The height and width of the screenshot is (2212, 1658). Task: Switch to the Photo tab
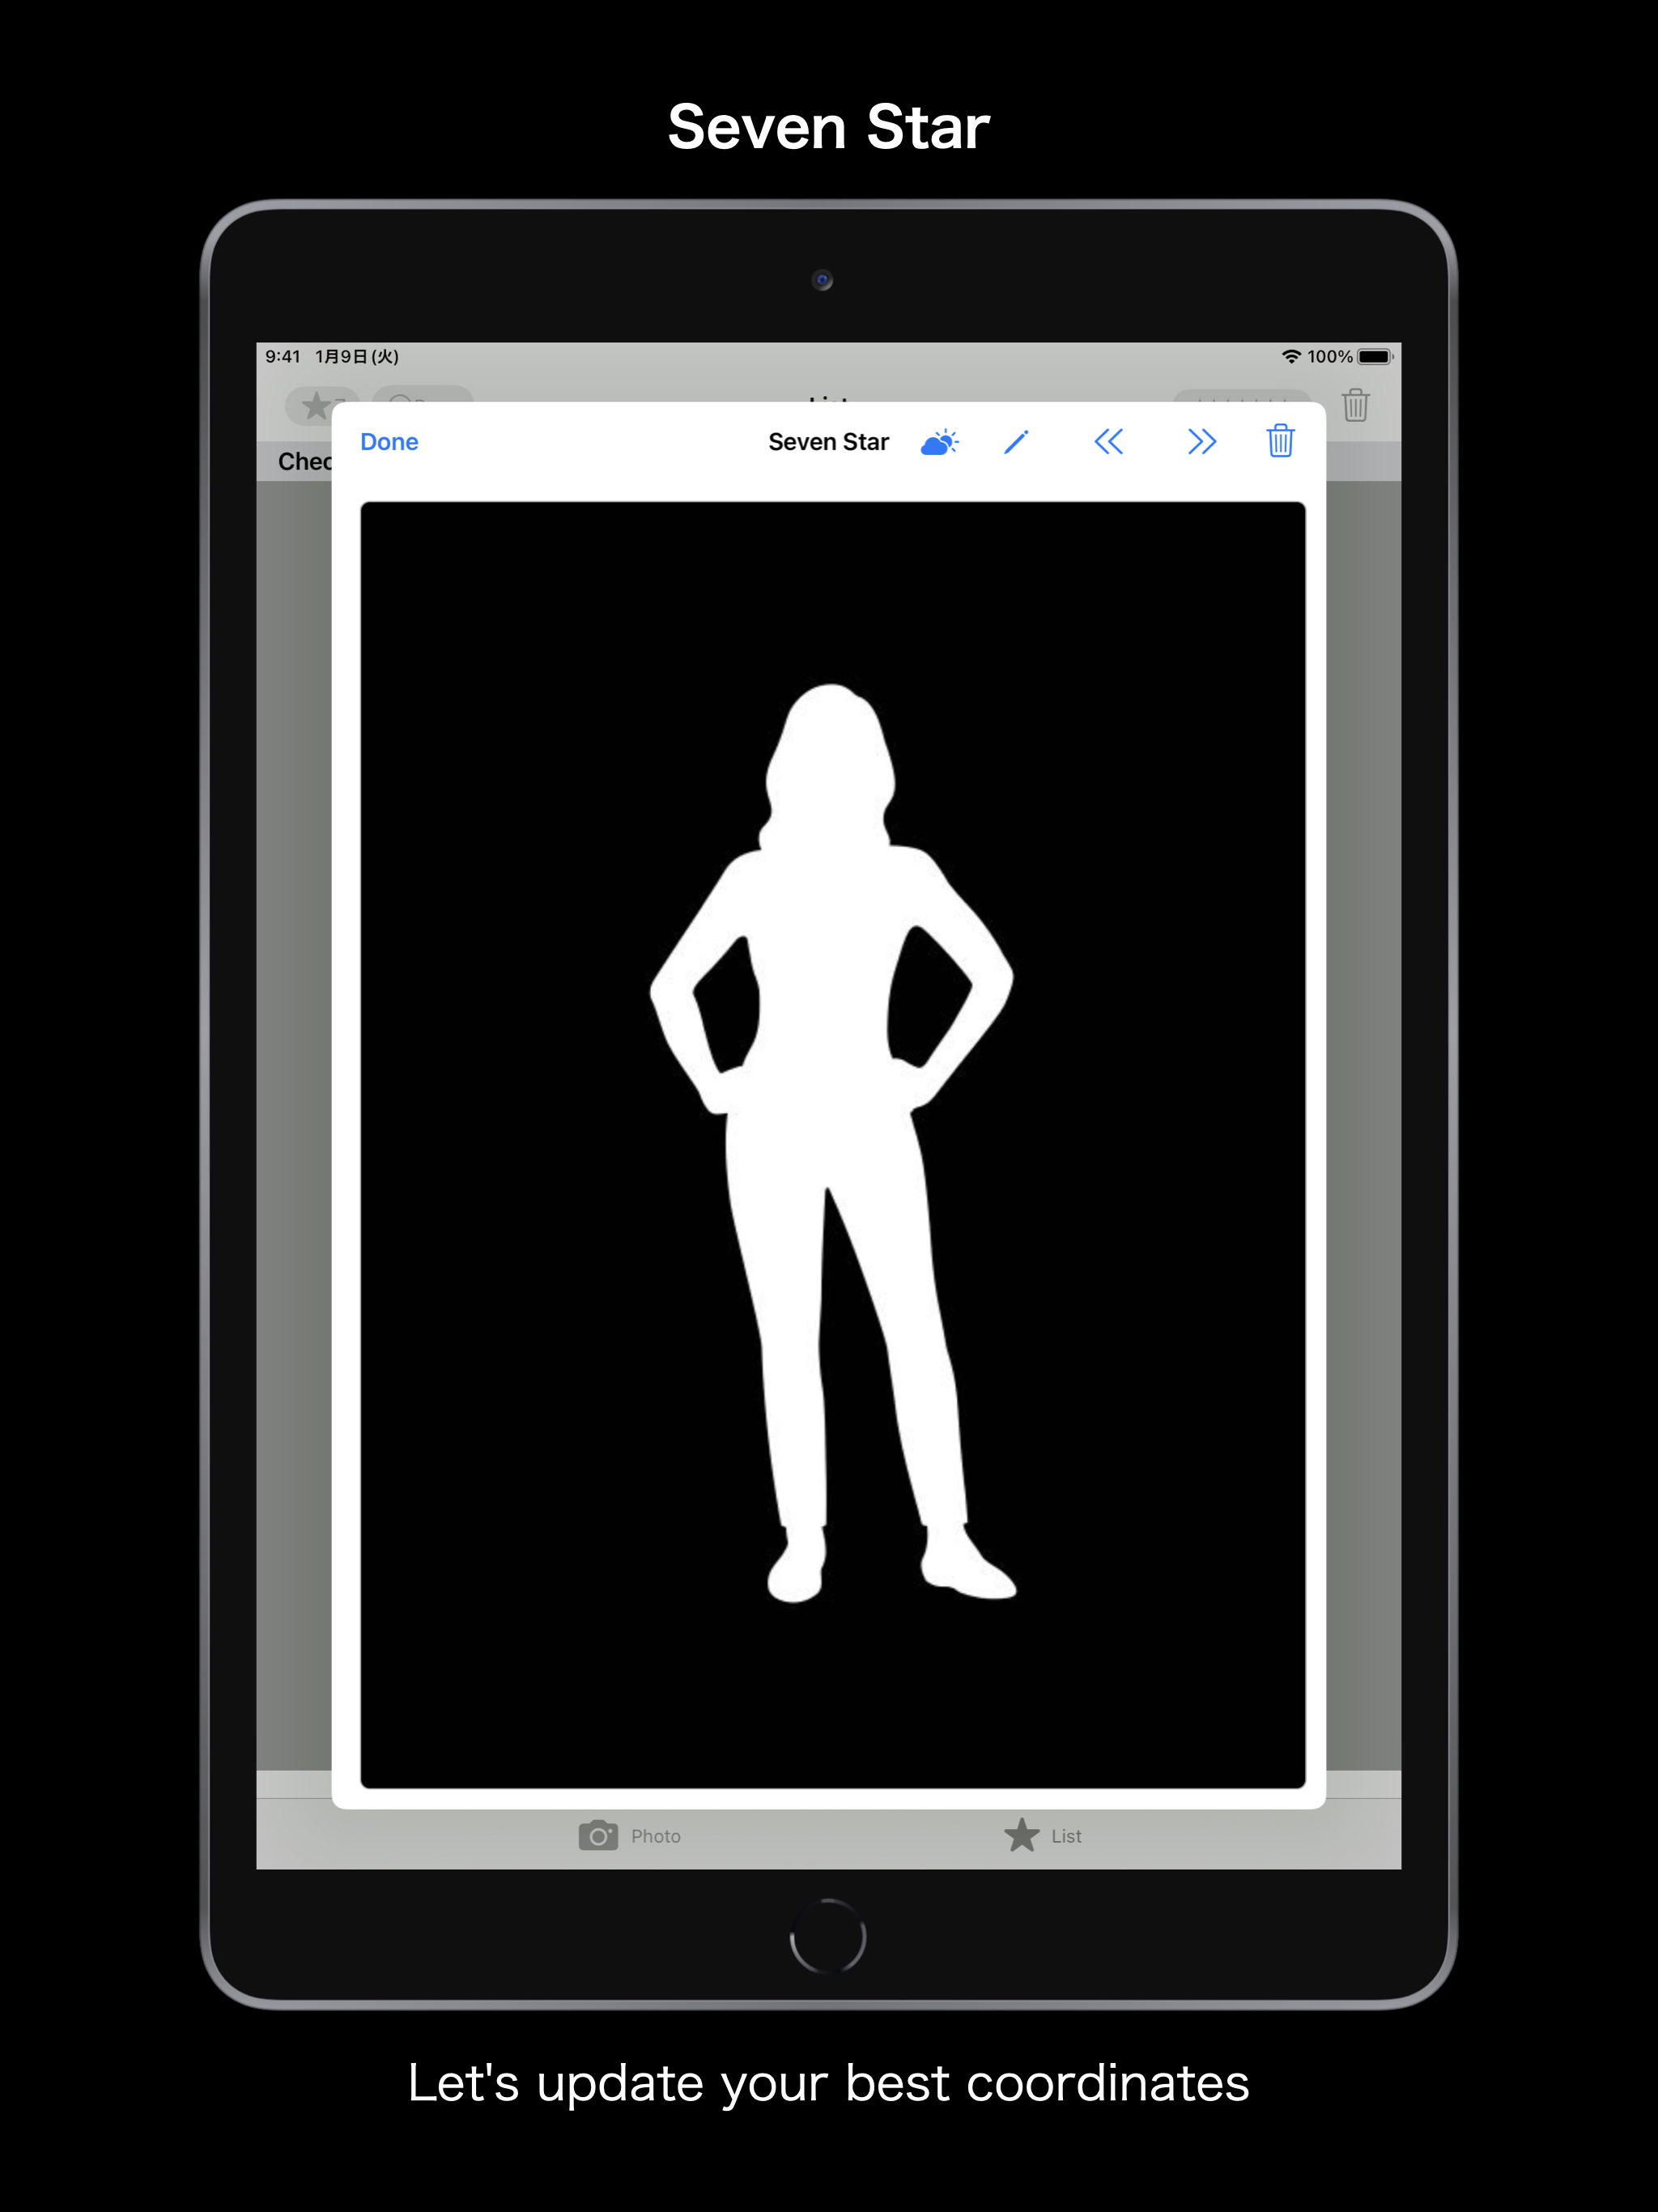pos(630,1836)
